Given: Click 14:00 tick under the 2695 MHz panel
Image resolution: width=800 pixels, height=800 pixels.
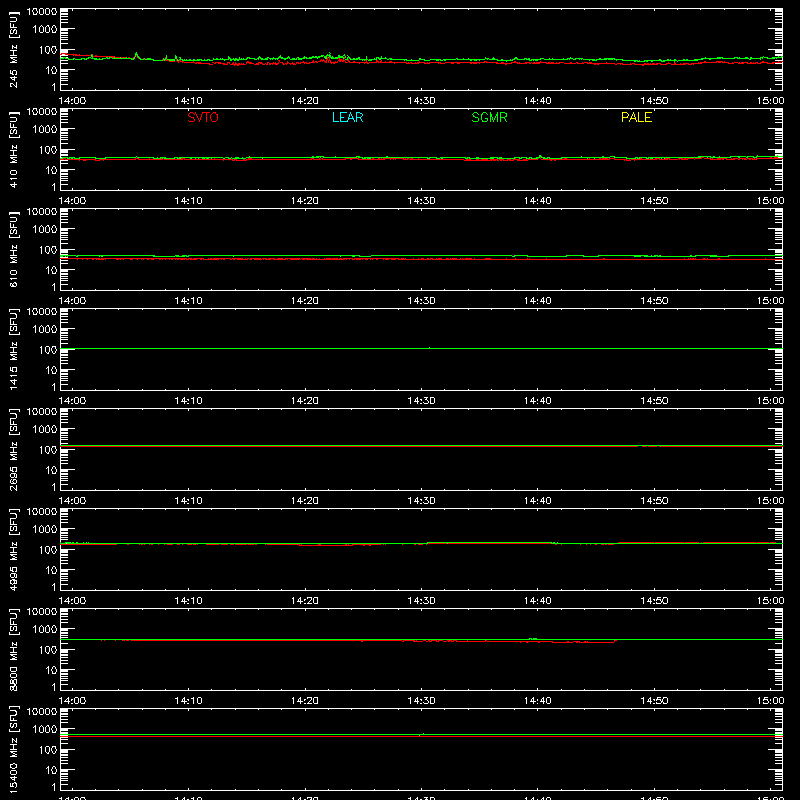Looking at the screenshot, I should point(72,501).
